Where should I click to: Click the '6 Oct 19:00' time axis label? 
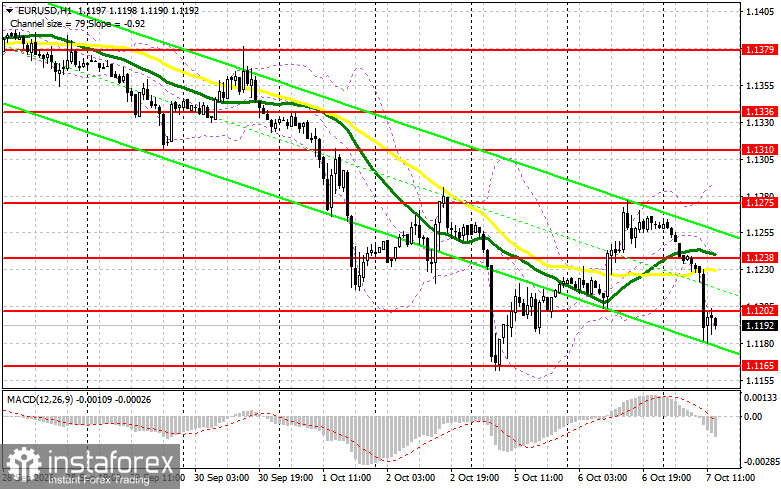tap(666, 478)
